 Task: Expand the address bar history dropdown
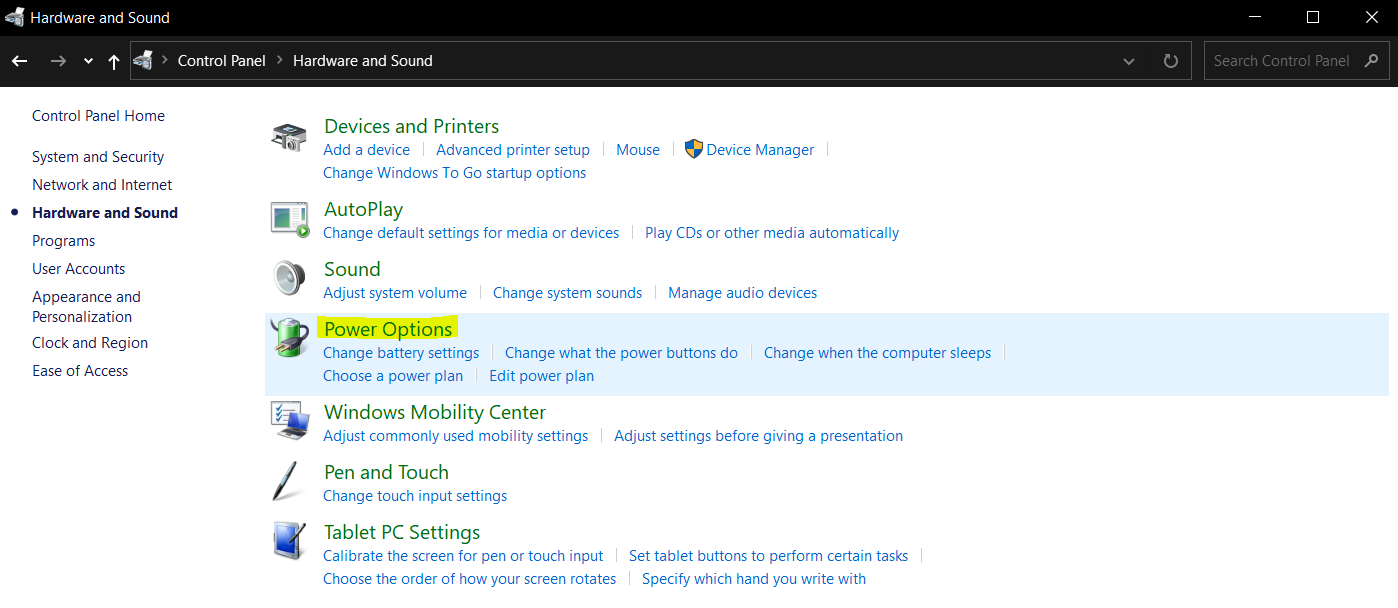(1129, 61)
